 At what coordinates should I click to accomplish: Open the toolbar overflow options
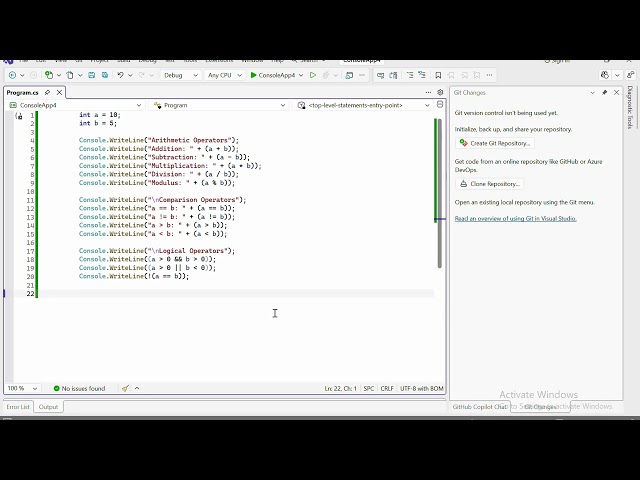[x=489, y=75]
